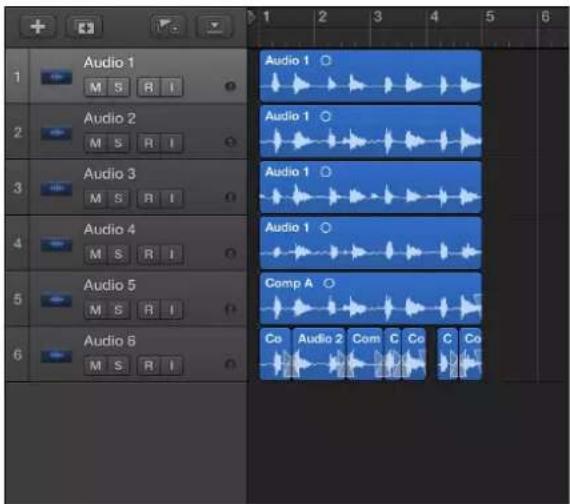Mute the Audio 6 track
Image resolution: width=570 pixels, height=504 pixels.
coord(96,365)
